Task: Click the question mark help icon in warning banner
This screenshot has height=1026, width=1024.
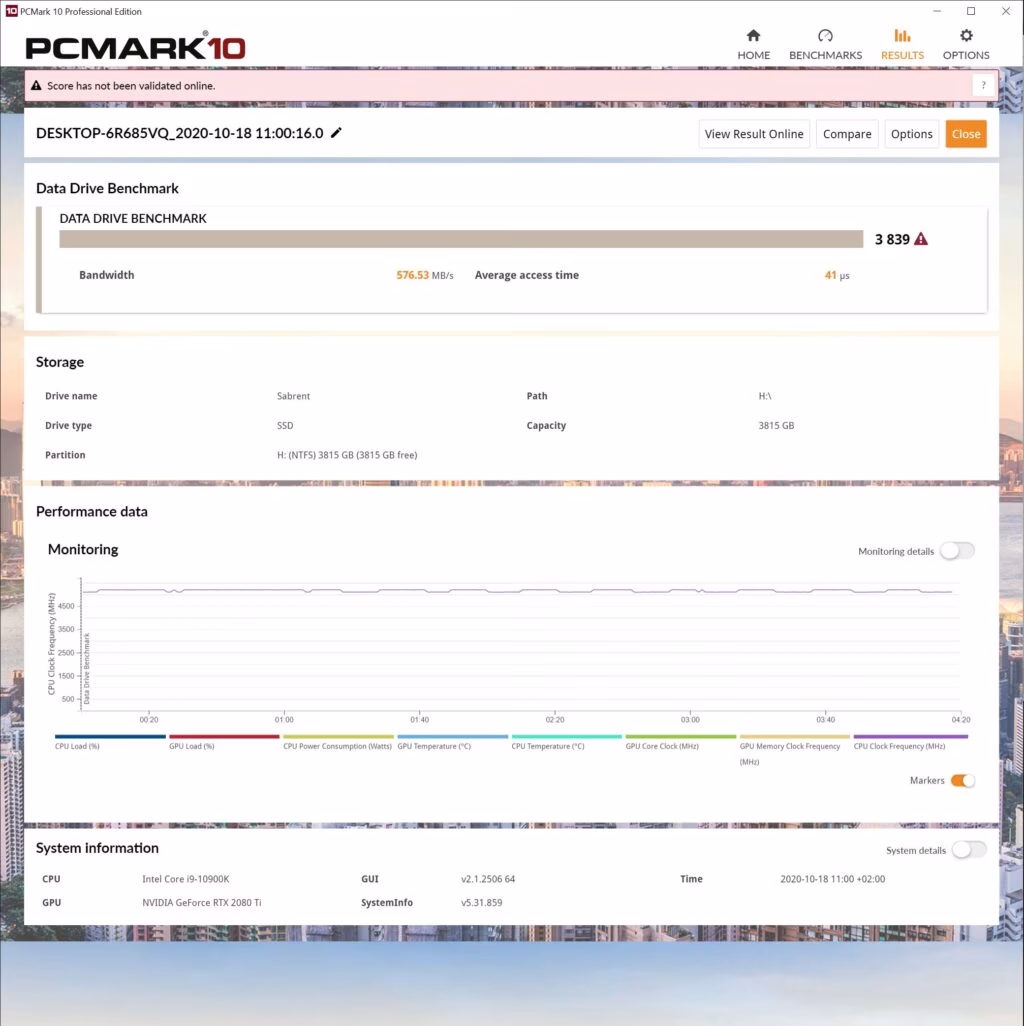Action: click(983, 86)
